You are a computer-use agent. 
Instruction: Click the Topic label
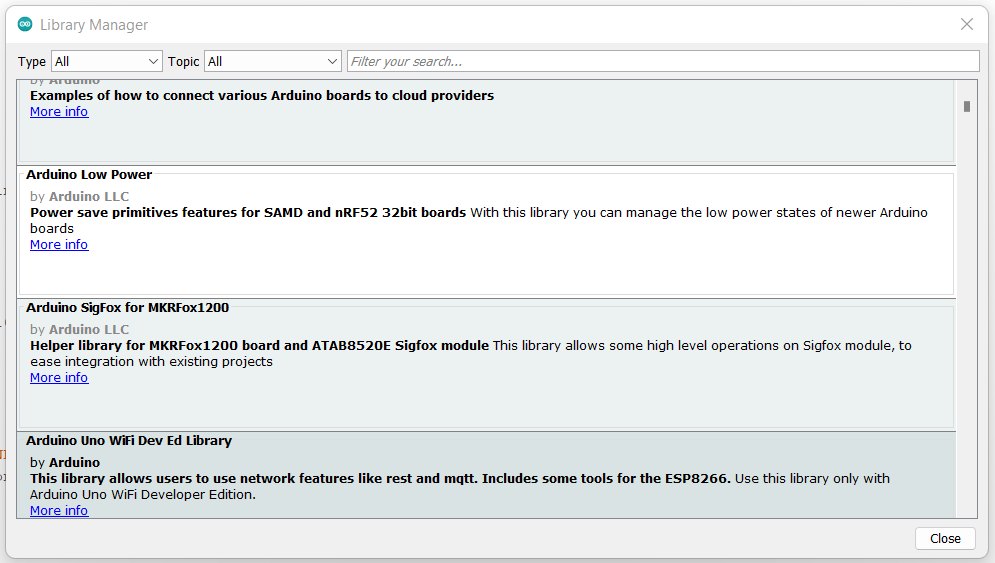pos(183,62)
